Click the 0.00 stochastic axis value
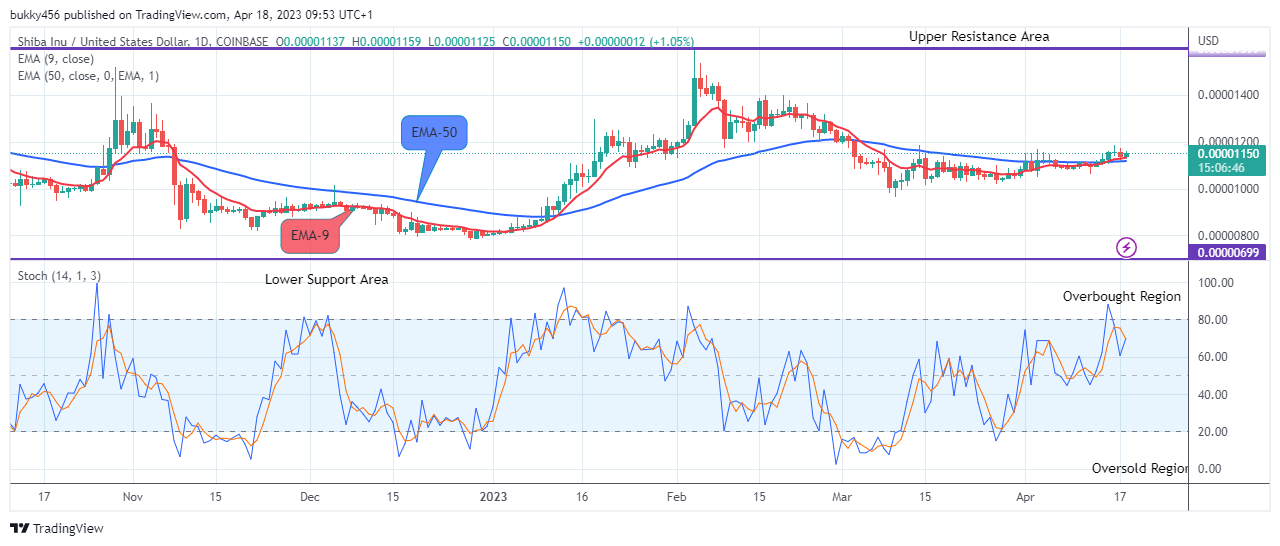Viewport: 1280px width, 546px height. (x=1209, y=468)
